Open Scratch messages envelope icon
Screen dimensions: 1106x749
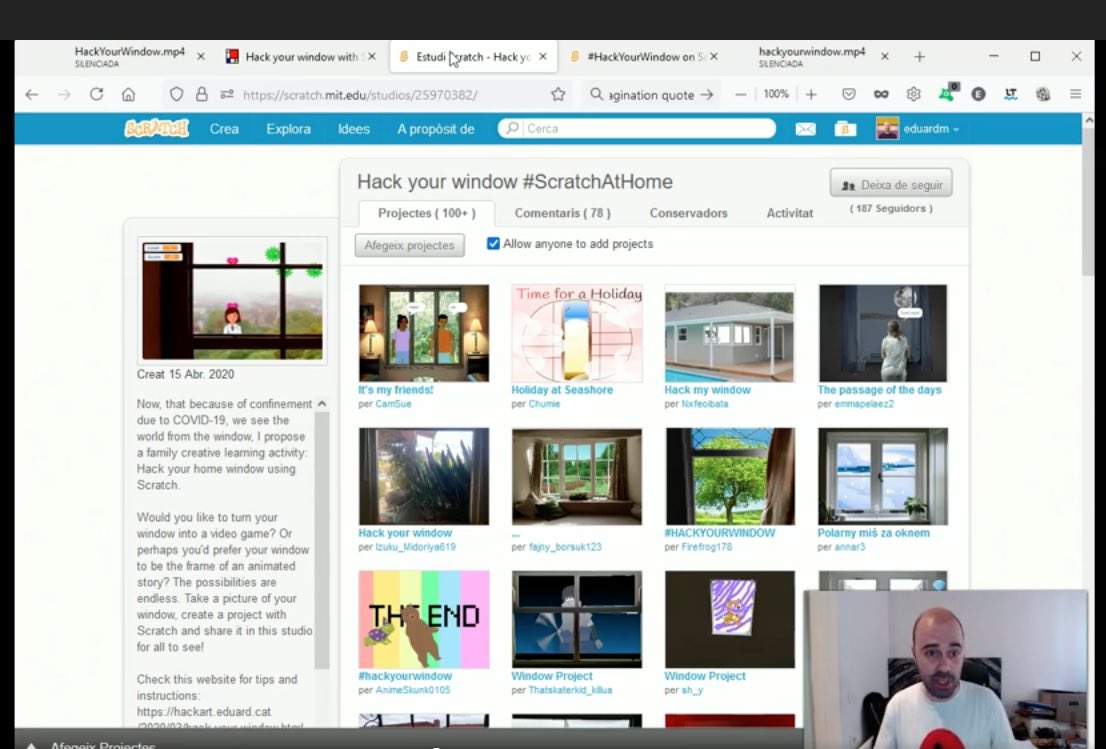tap(806, 129)
